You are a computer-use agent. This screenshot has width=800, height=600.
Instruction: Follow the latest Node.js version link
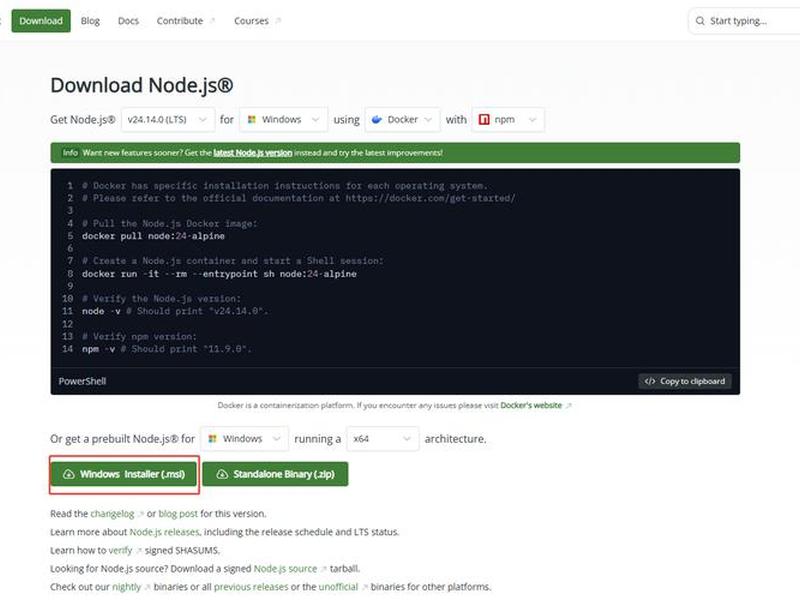(253, 153)
